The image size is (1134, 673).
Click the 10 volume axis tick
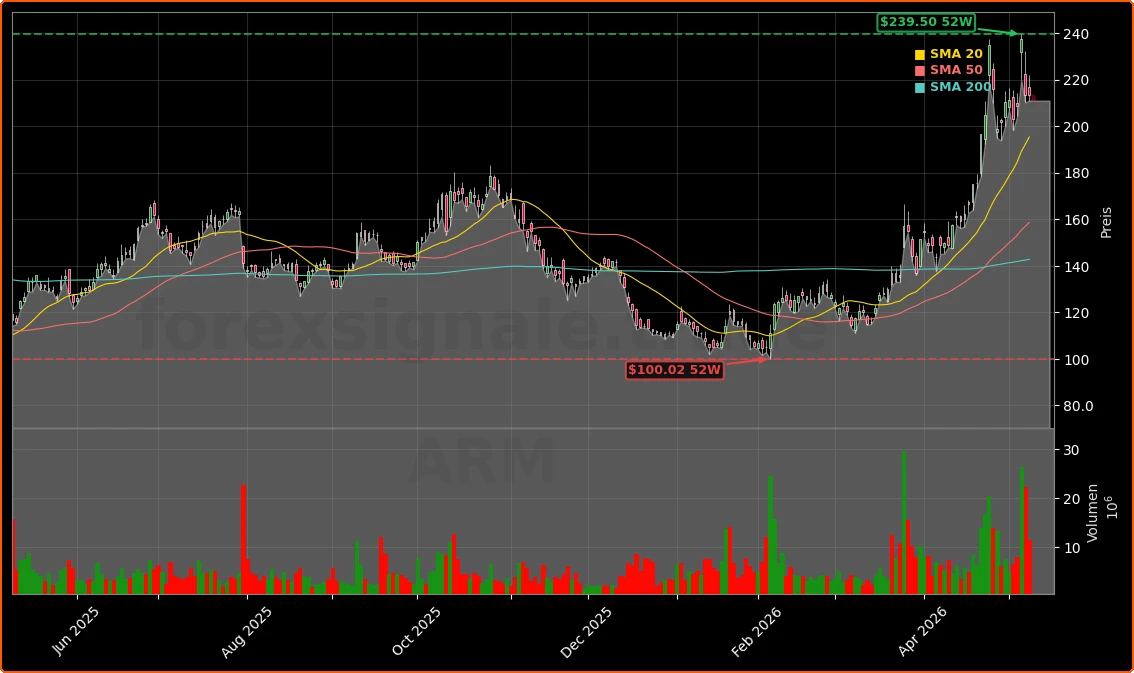[x=1072, y=548]
